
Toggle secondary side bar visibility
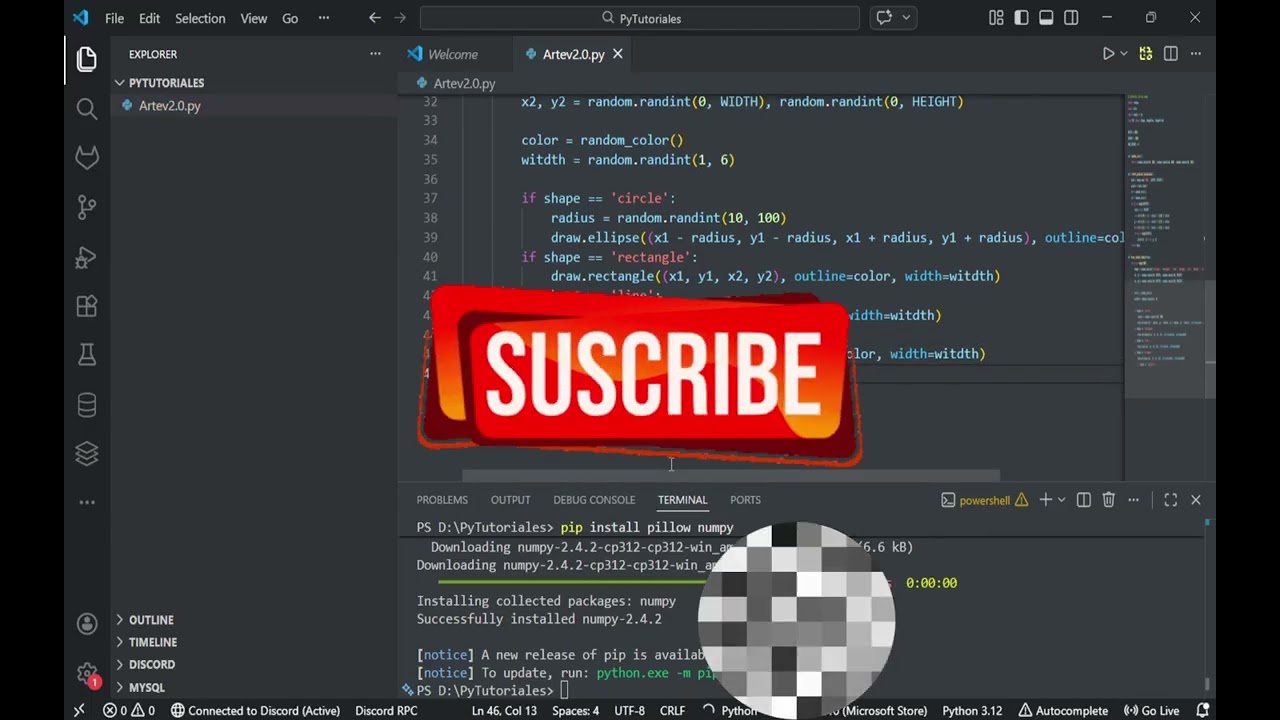click(x=1071, y=18)
